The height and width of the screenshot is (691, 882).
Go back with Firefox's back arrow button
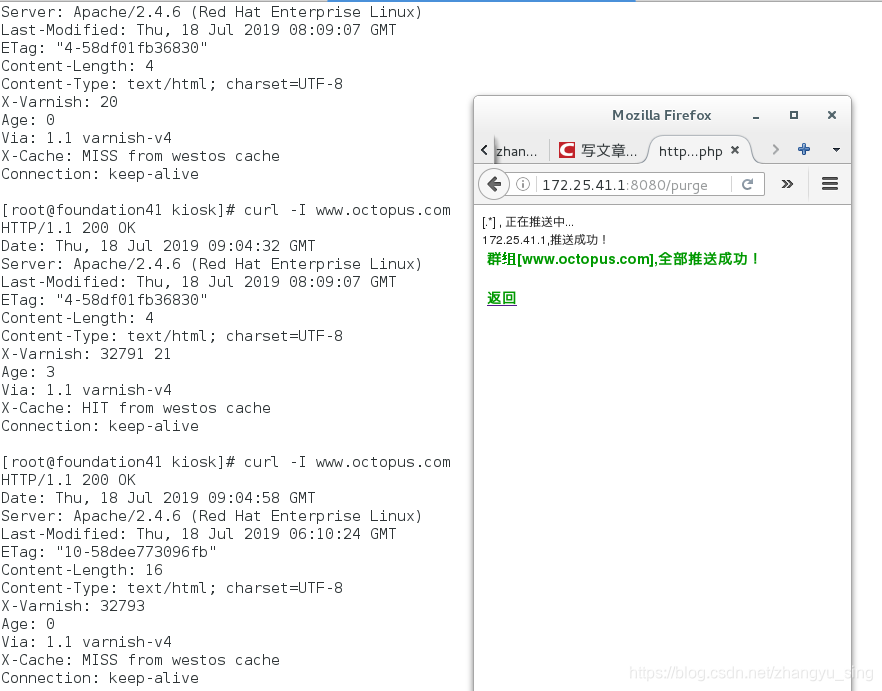click(x=494, y=184)
